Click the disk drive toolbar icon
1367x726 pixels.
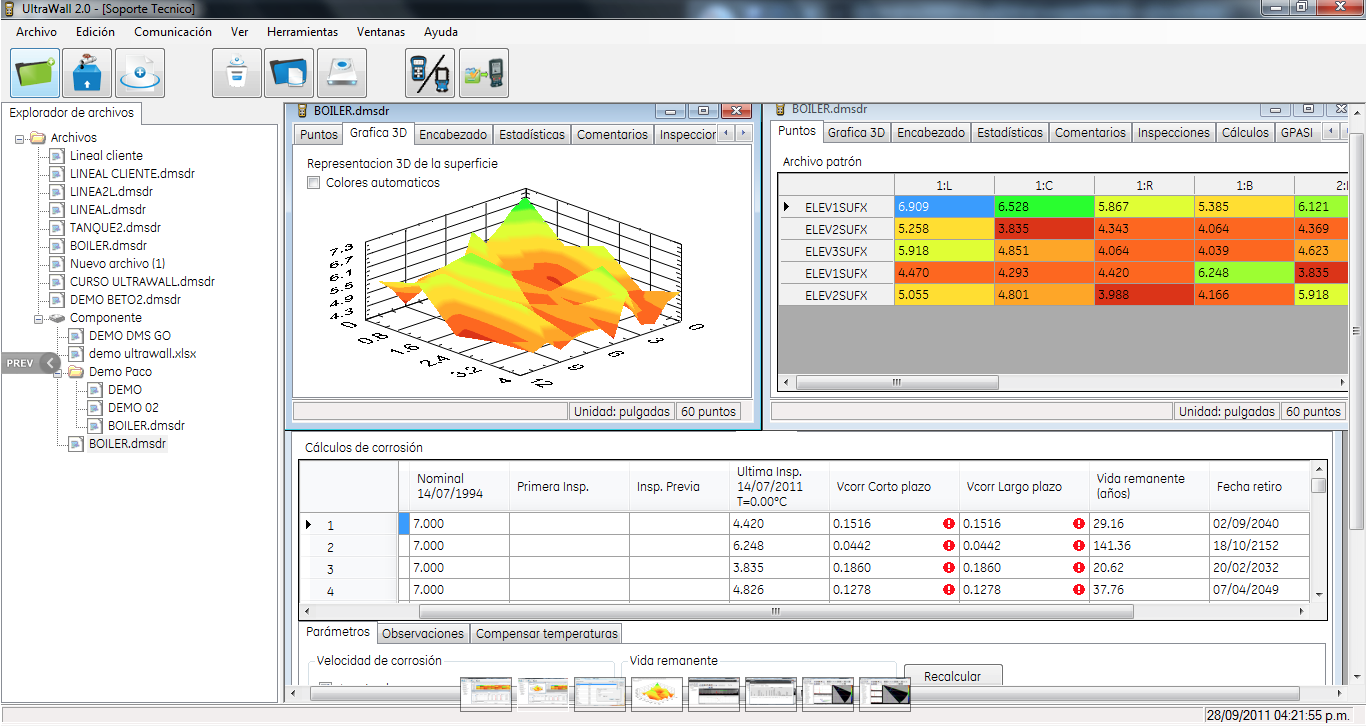[x=342, y=73]
